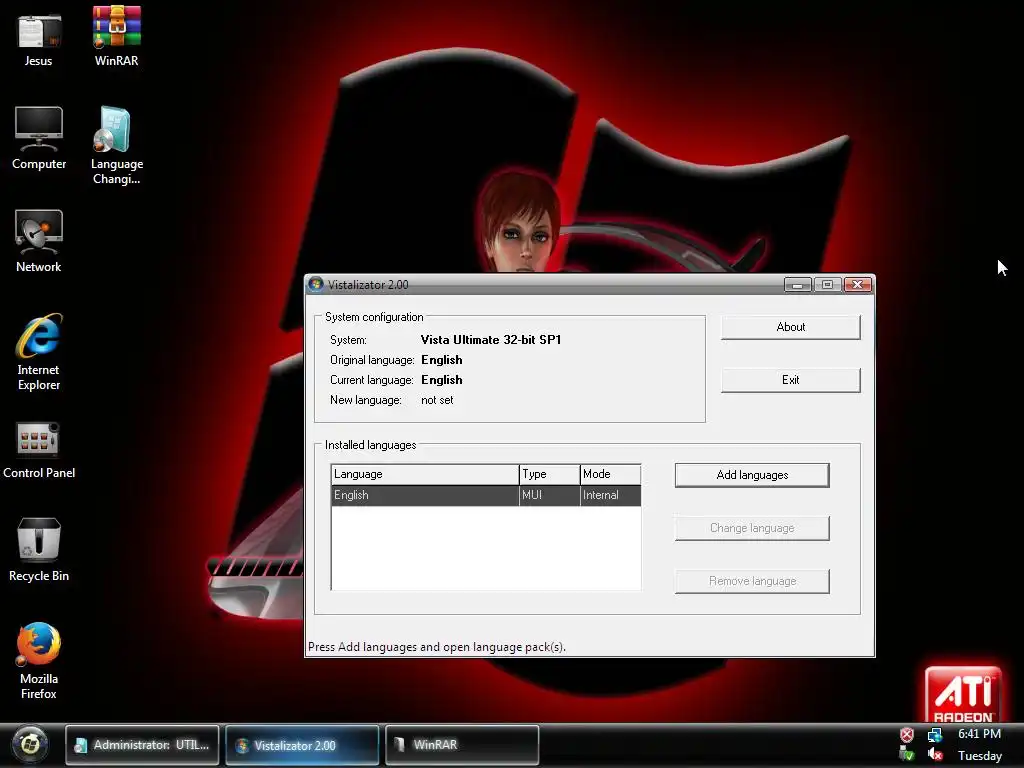The height and width of the screenshot is (768, 1024).
Task: Sort by the Mode column header
Action: [x=610, y=474]
